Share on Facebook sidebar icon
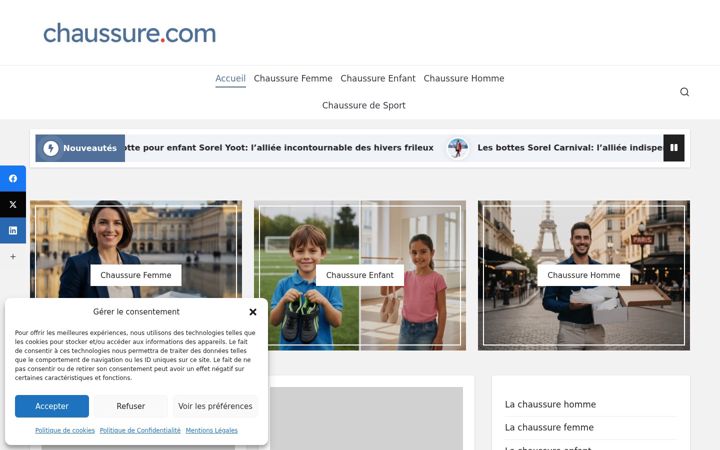720x450 pixels. (x=13, y=178)
